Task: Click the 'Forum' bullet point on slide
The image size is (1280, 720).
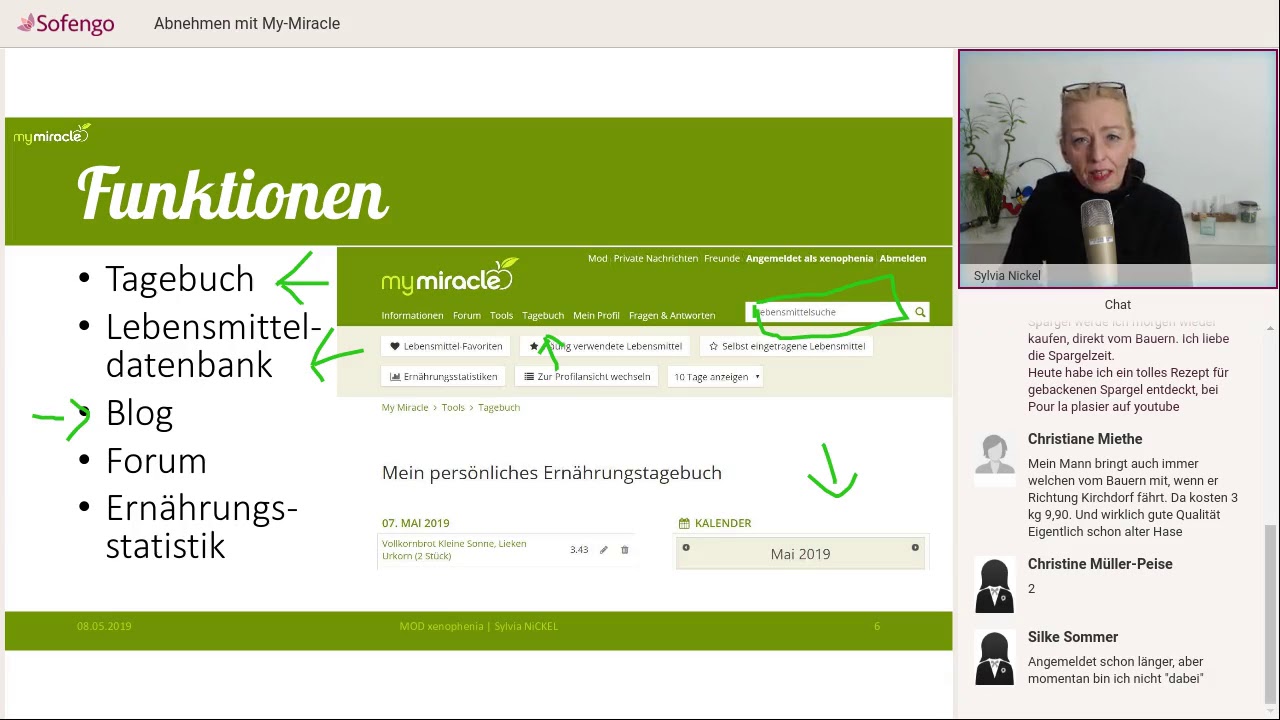Action: pyautogui.click(x=156, y=461)
